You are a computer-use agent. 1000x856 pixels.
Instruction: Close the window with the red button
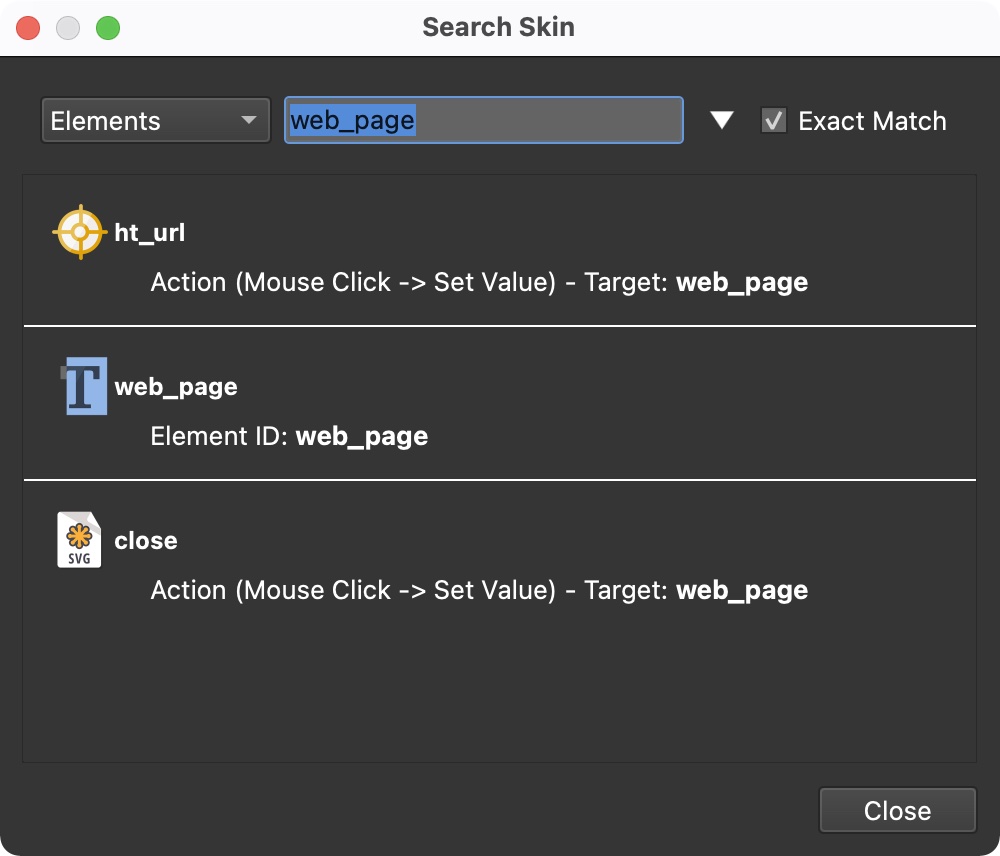28,27
